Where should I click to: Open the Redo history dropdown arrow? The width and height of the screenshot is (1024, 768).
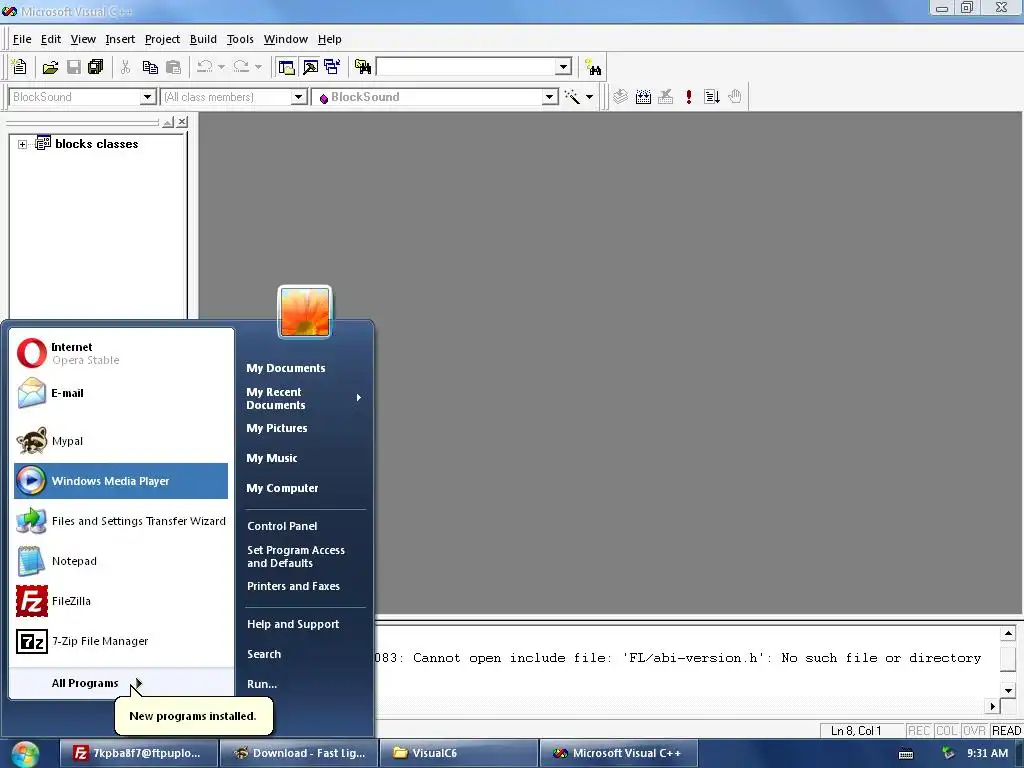click(x=258, y=67)
